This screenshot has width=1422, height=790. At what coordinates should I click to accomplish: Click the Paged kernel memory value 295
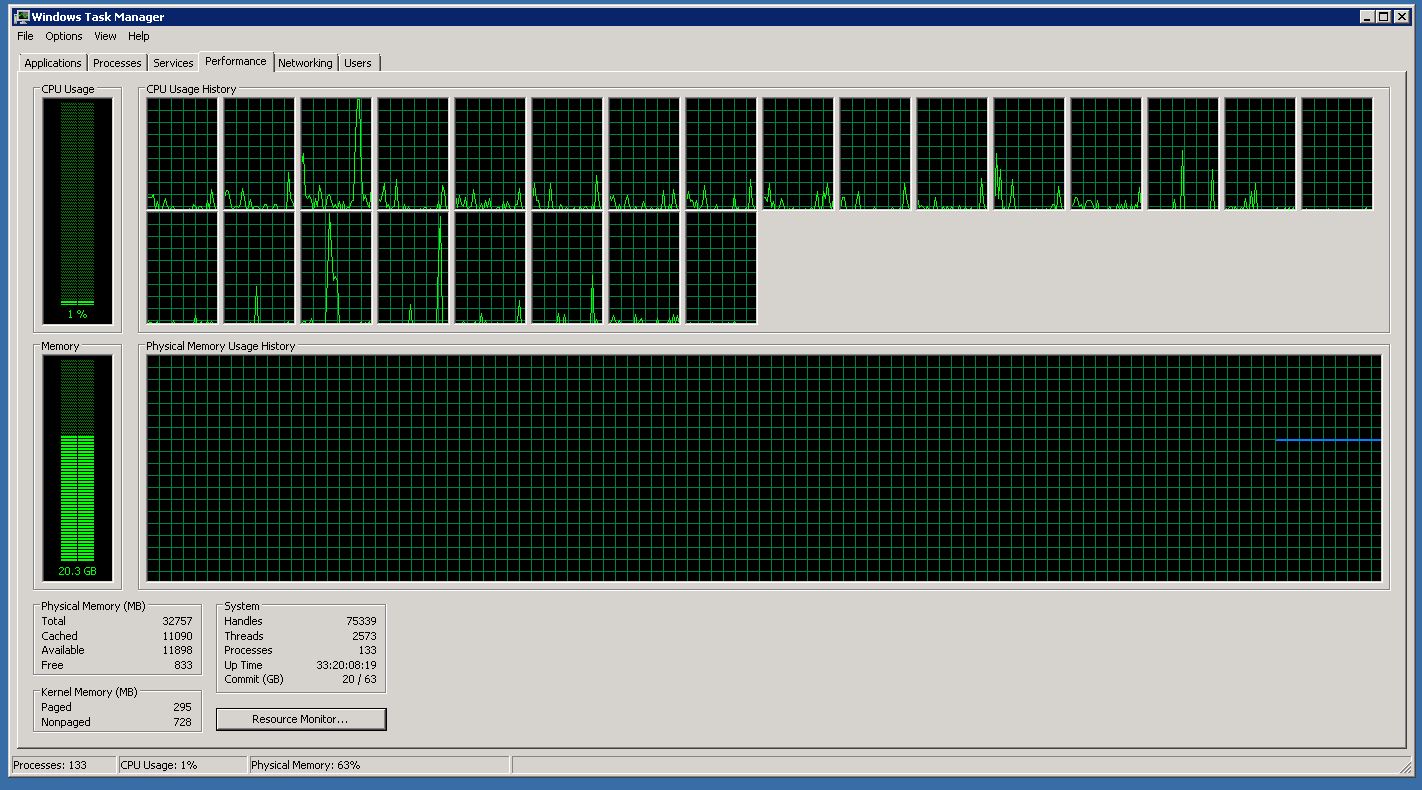[182, 707]
